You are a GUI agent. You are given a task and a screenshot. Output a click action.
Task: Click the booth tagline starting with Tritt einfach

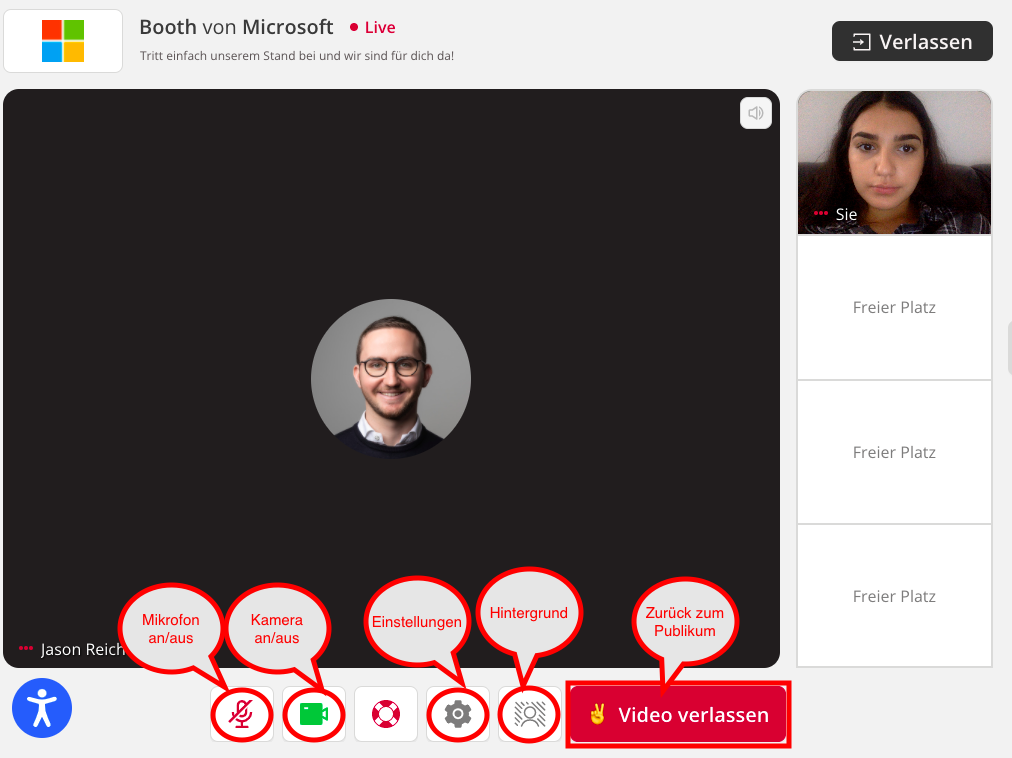(x=297, y=56)
